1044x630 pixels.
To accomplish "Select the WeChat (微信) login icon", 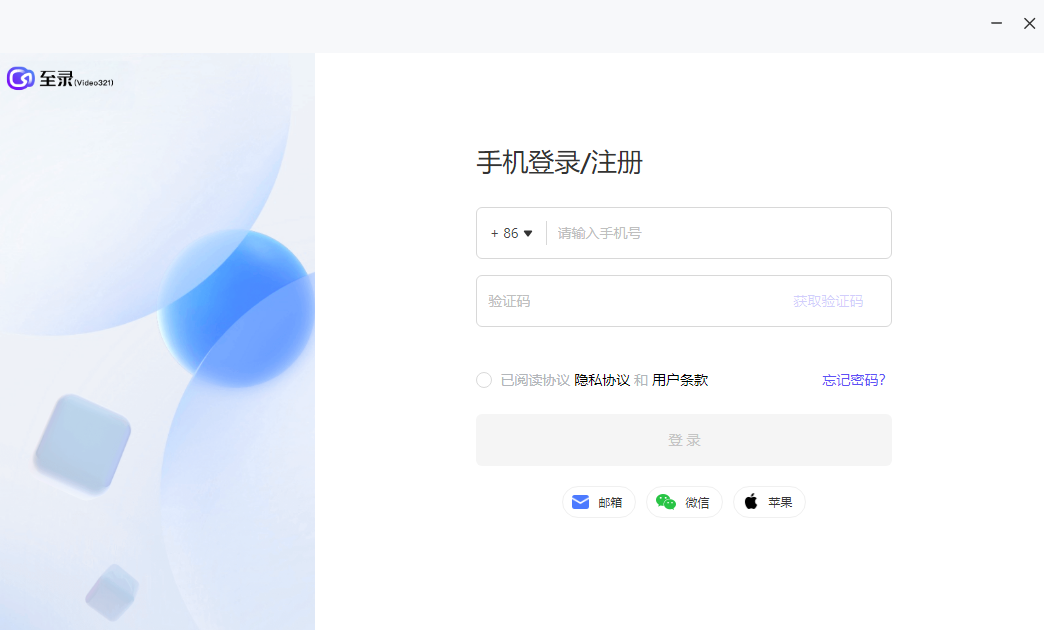I will 684,502.
